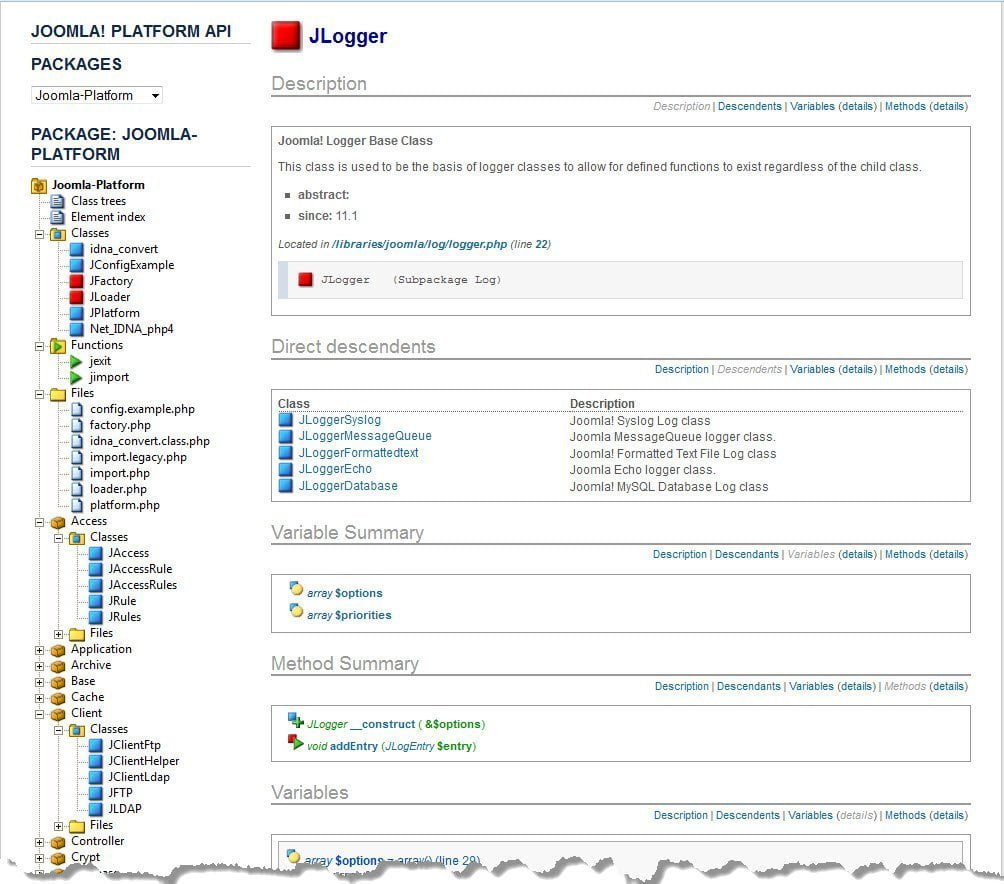Click JLogEntry type in addEntry signature
The width and height of the screenshot is (1004, 884).
click(x=409, y=746)
